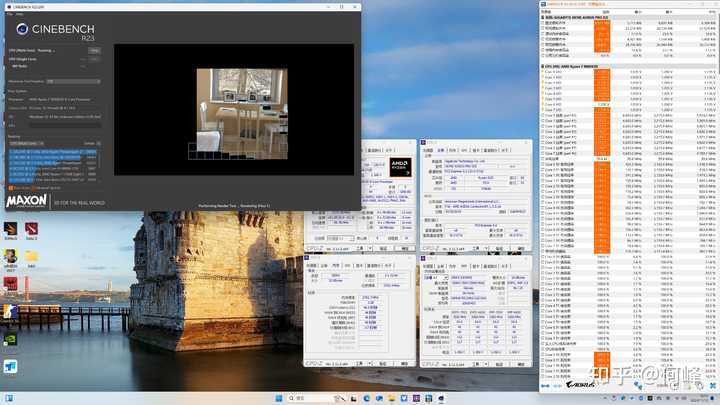Image resolution: width=720 pixels, height=405 pixels.
Task: Open the NVIDIA desktop shortcut
Action: (10, 340)
